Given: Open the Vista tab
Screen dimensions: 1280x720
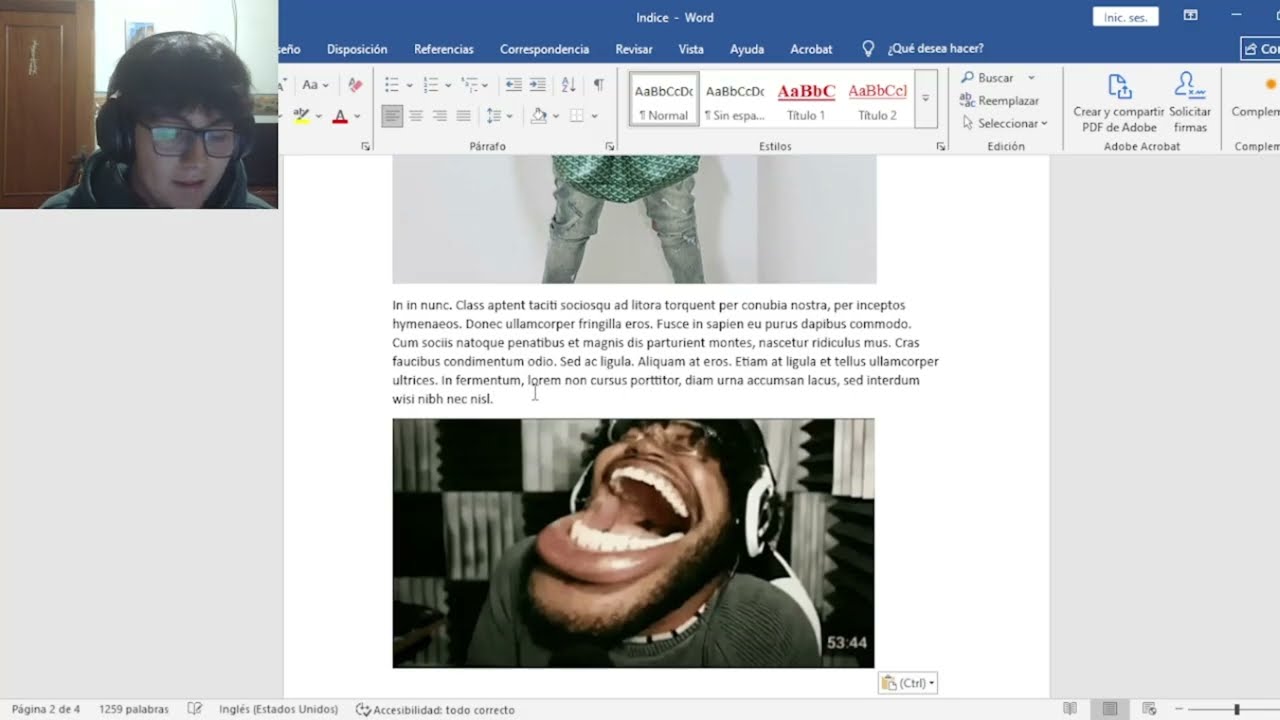Looking at the screenshot, I should 691,49.
